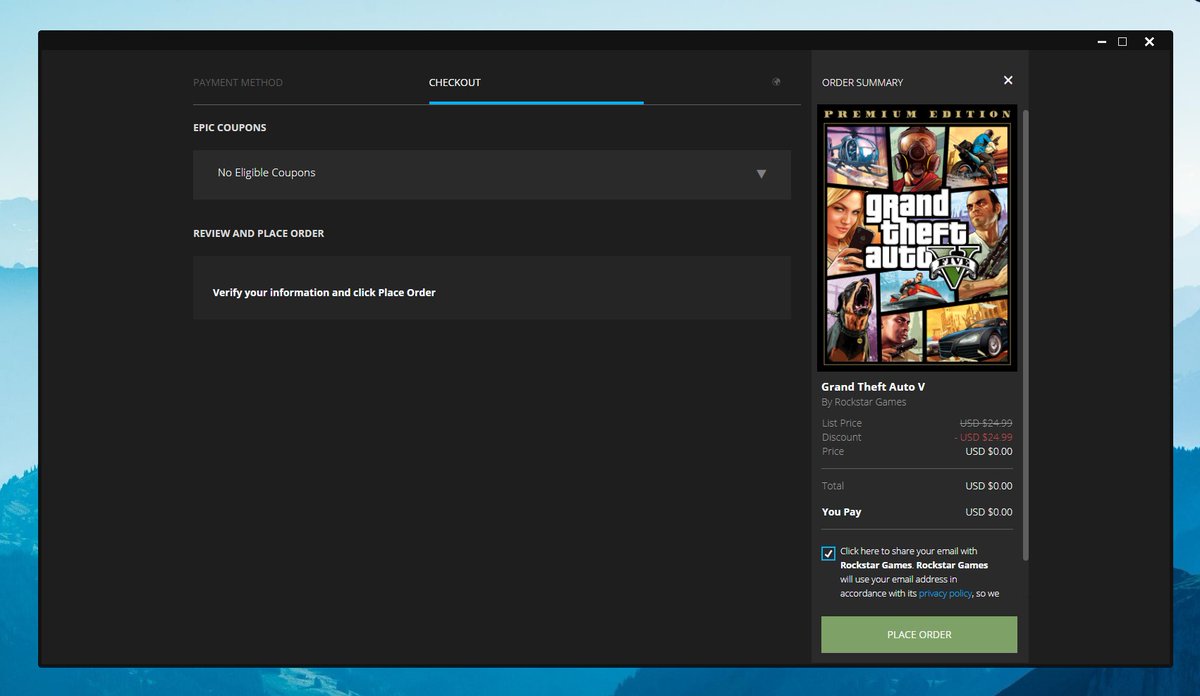Uncheck share email with Rockstar Games checkbox

(828, 553)
